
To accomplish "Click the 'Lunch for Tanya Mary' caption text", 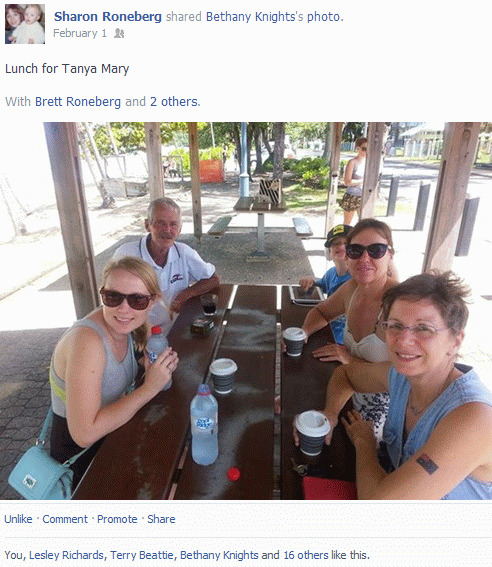I will tap(67, 69).
